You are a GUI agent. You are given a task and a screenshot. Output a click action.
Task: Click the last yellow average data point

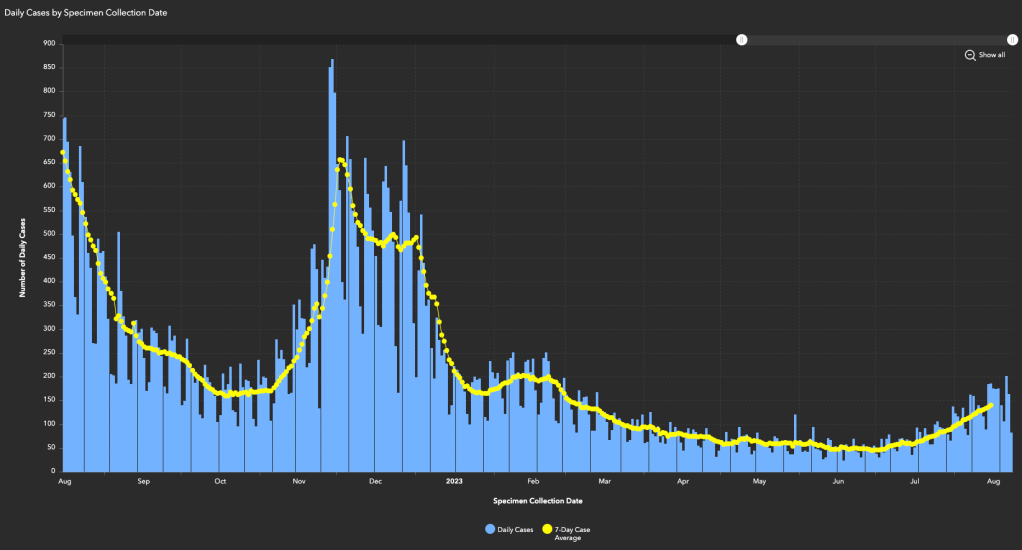(x=990, y=405)
